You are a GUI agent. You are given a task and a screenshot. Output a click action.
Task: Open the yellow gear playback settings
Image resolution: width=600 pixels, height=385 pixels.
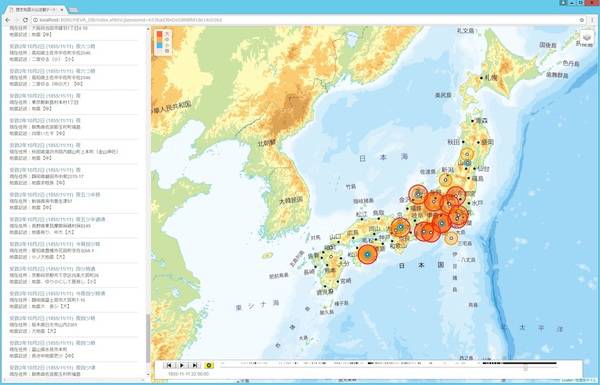[209, 365]
